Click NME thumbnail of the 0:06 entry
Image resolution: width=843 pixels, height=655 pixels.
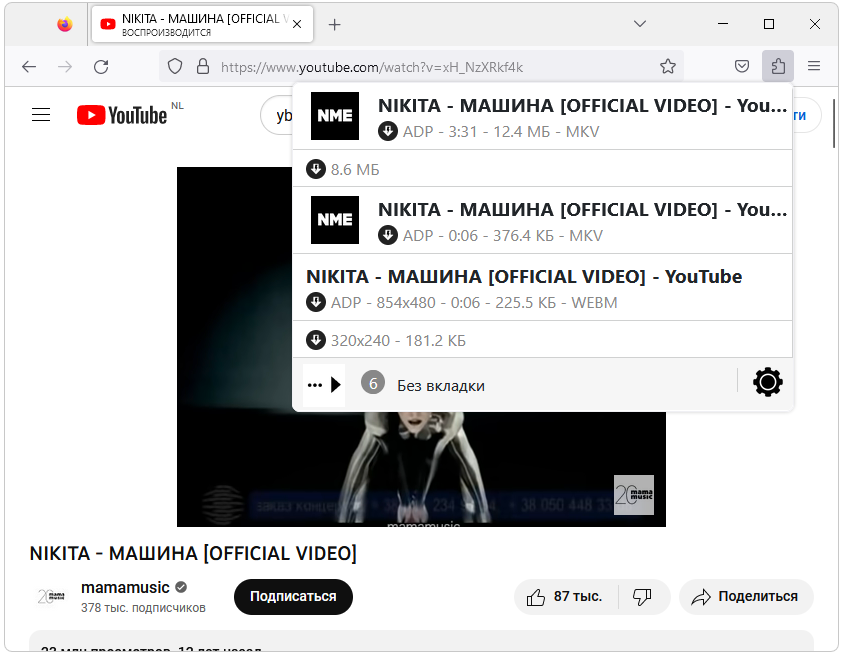[335, 220]
